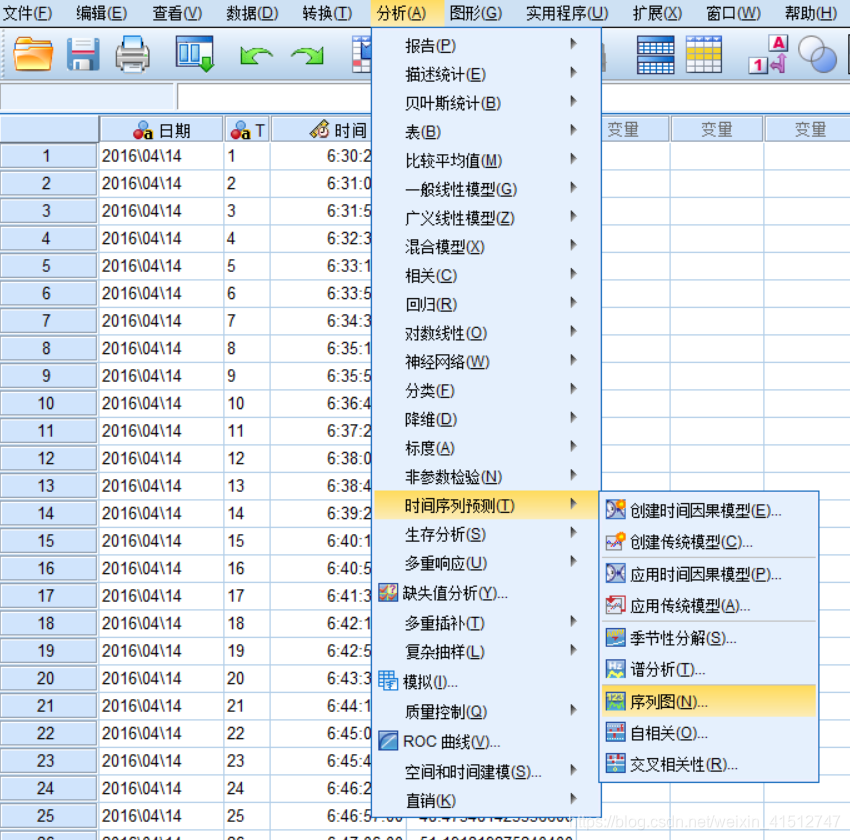Expand 回归(R) submenu
The width and height of the screenshot is (850, 840).
tap(487, 304)
